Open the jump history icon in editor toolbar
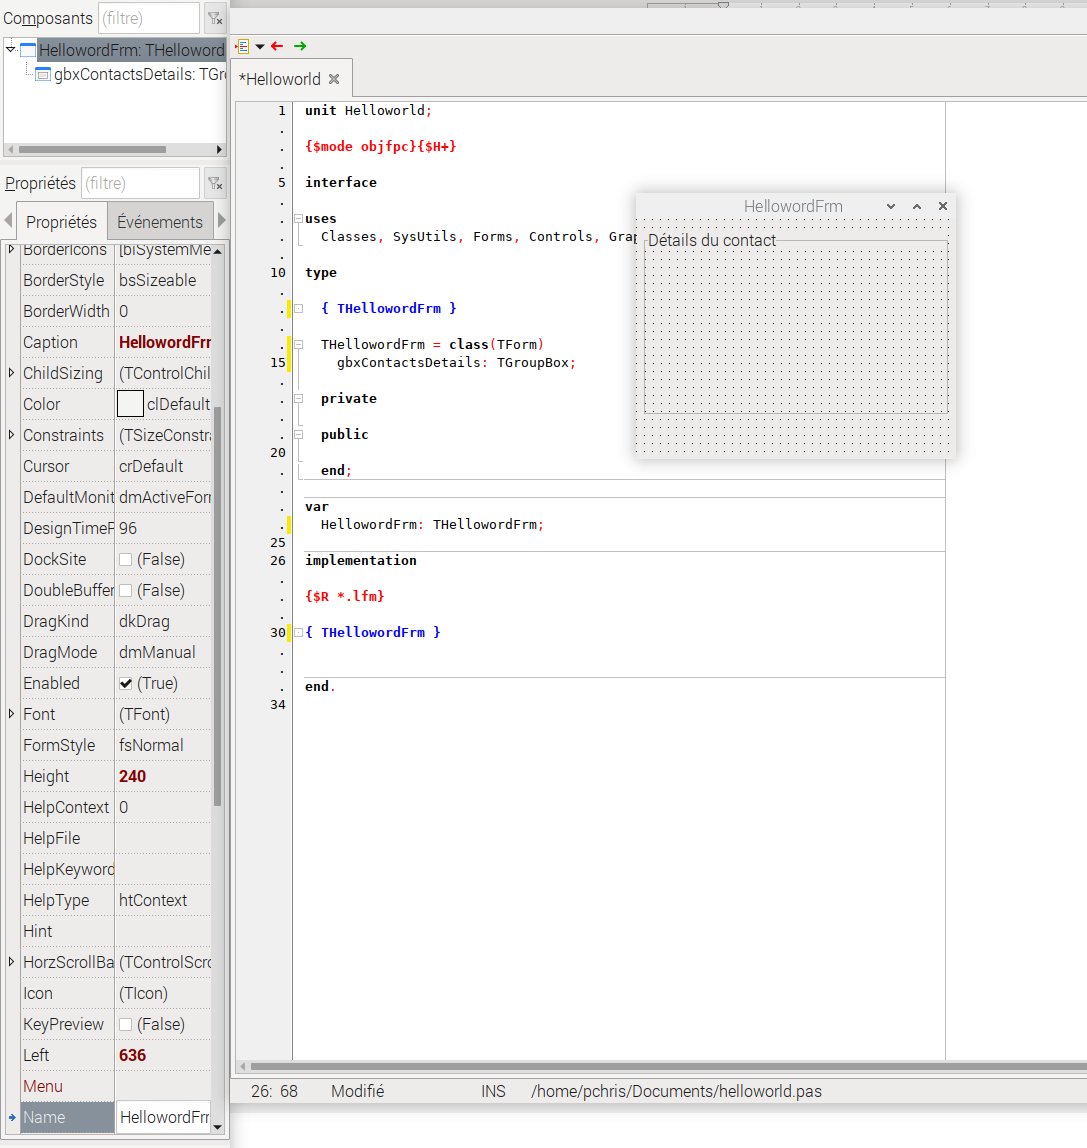 [243, 46]
